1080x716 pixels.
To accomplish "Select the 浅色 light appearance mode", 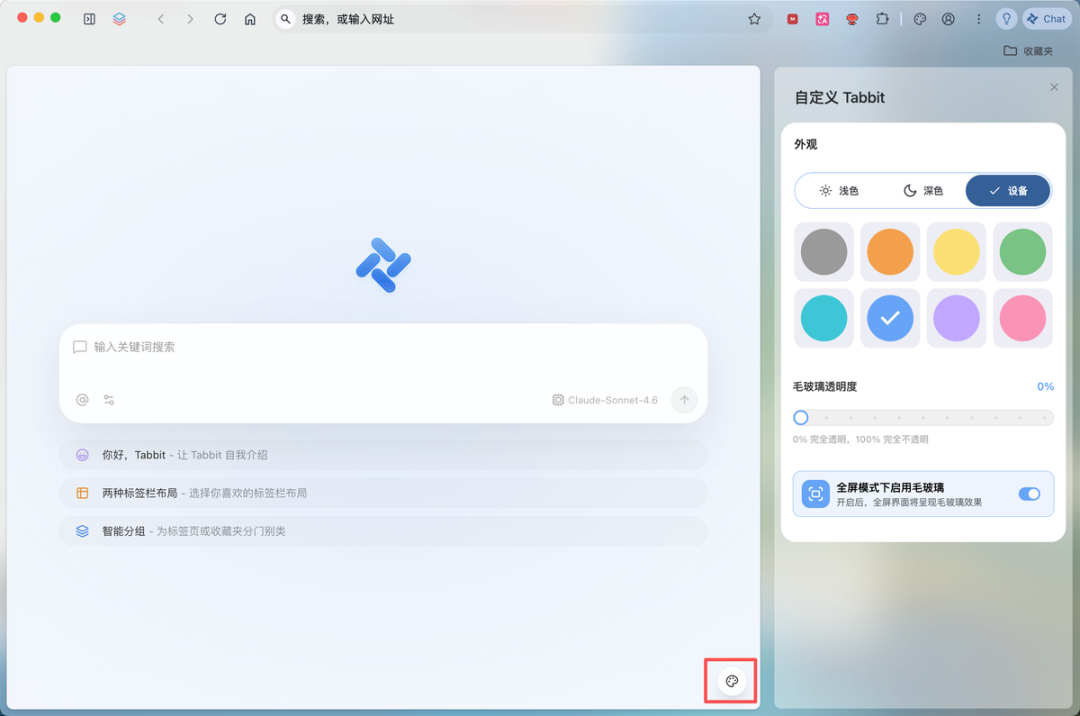I will tap(838, 191).
